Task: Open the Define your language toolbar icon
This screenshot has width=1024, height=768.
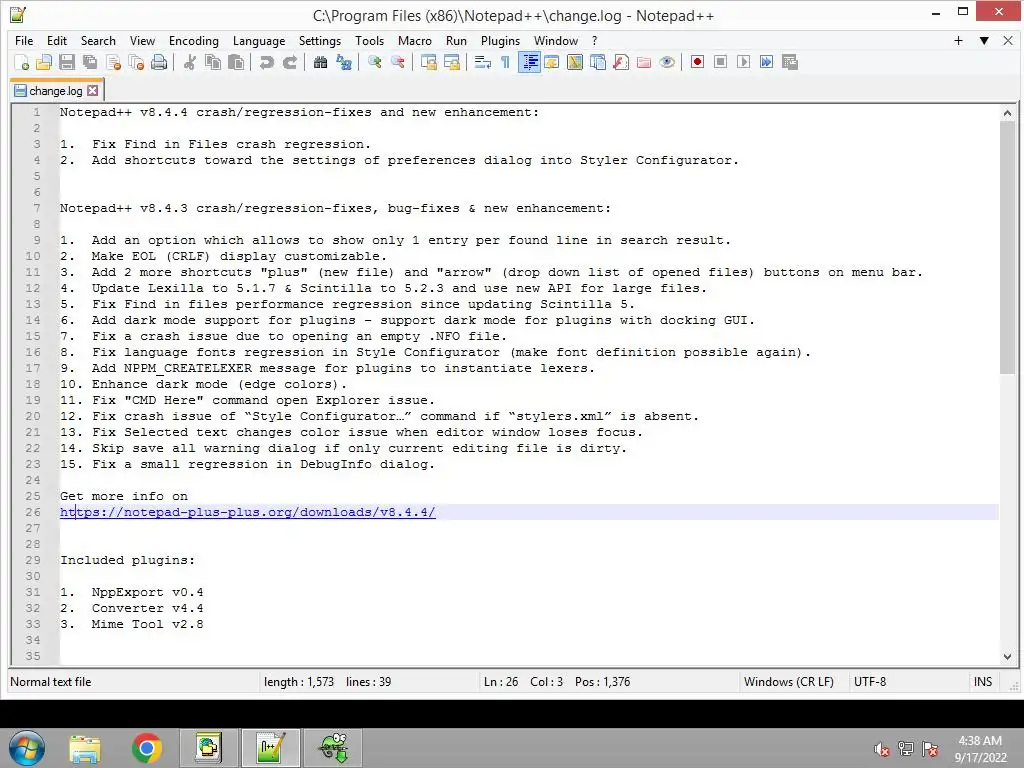Action: click(x=551, y=62)
